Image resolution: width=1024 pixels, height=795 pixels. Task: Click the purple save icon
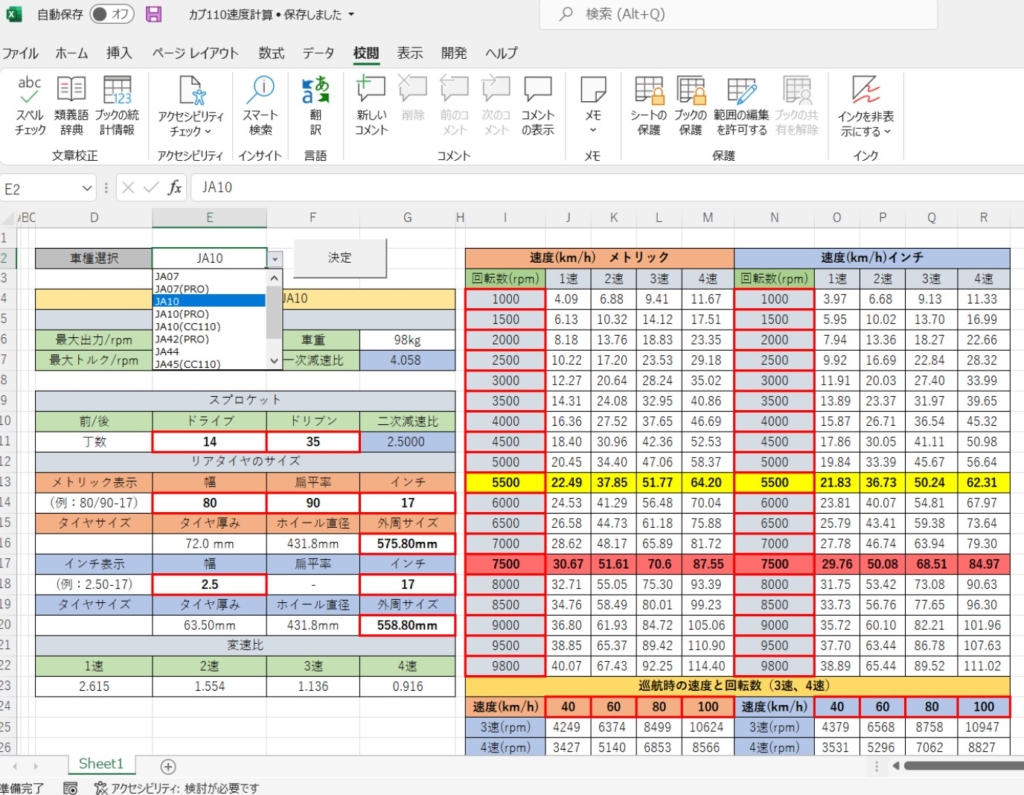click(153, 14)
